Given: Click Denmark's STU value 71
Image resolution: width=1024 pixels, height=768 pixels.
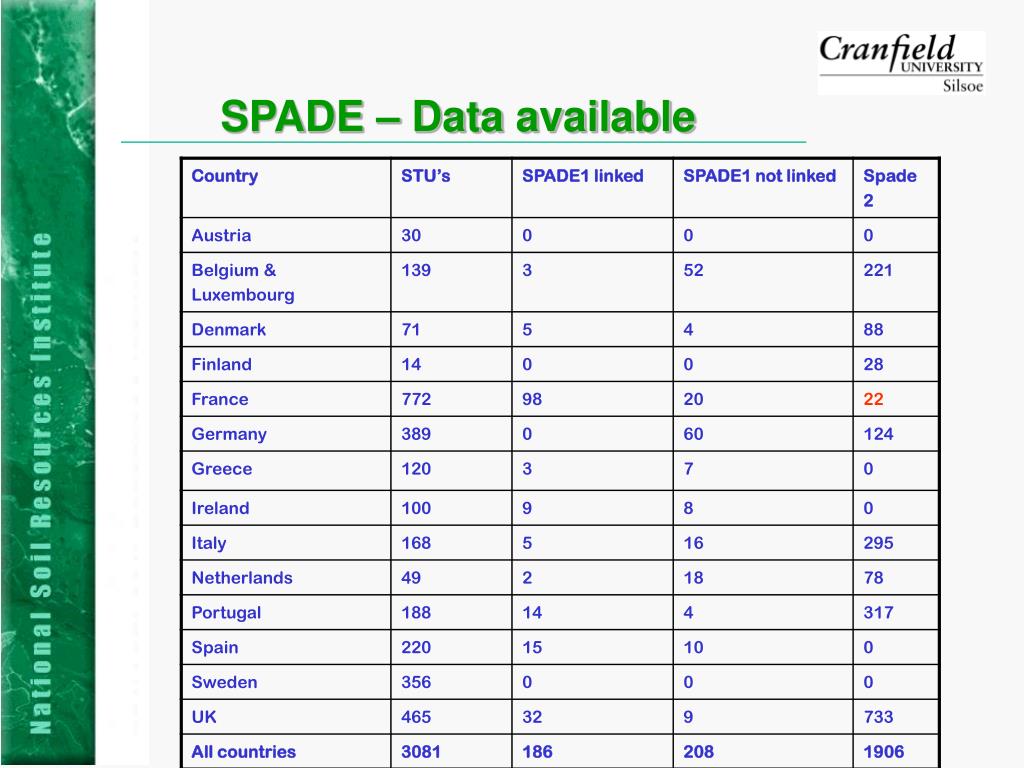Looking at the screenshot, I should [411, 329].
